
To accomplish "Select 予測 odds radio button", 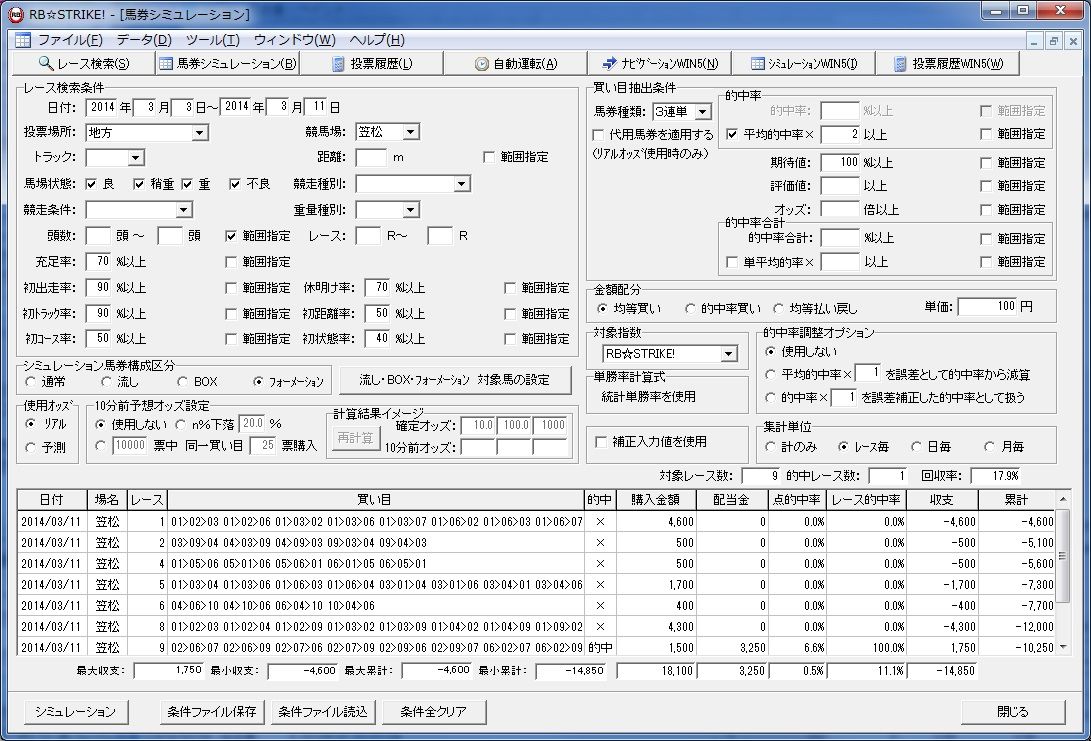I will tap(30, 447).
